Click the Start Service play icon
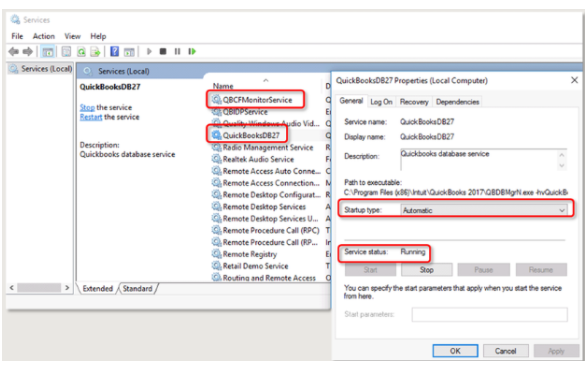The image size is (588, 368). click(x=149, y=51)
